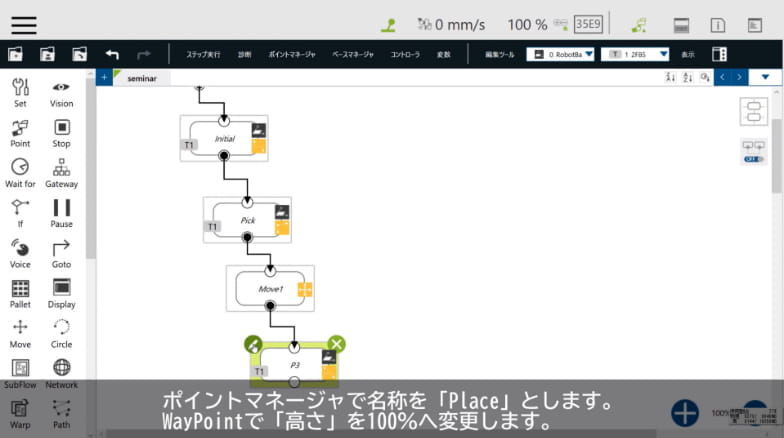Select the Warp node tool
Viewport: 784px width, 438px height.
pos(20,414)
